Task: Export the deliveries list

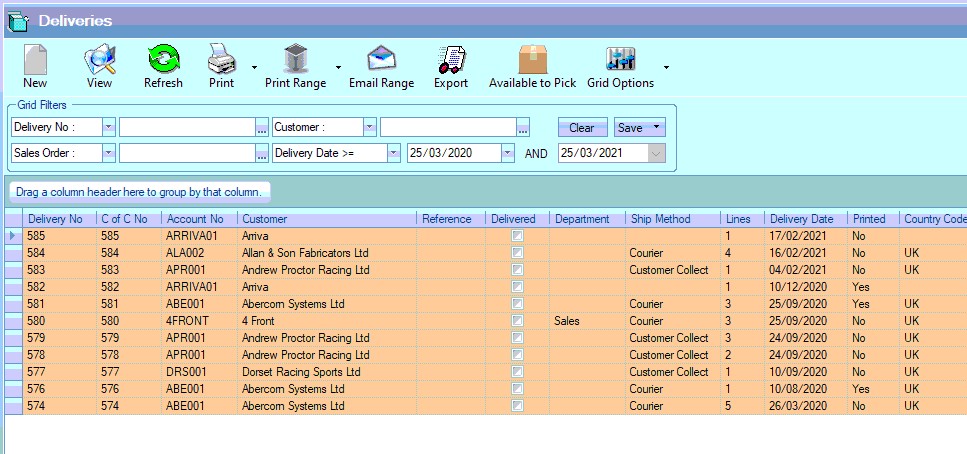Action: click(451, 62)
